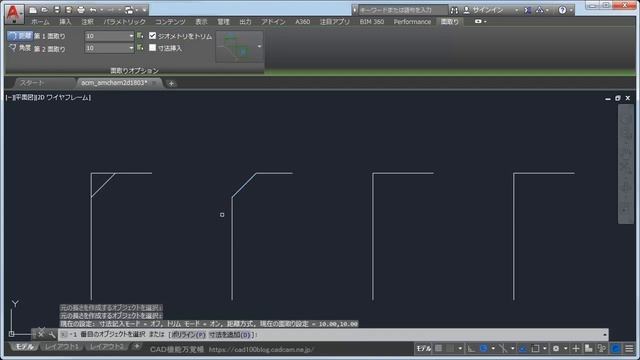Click the Redo arrow icon

point(111,10)
